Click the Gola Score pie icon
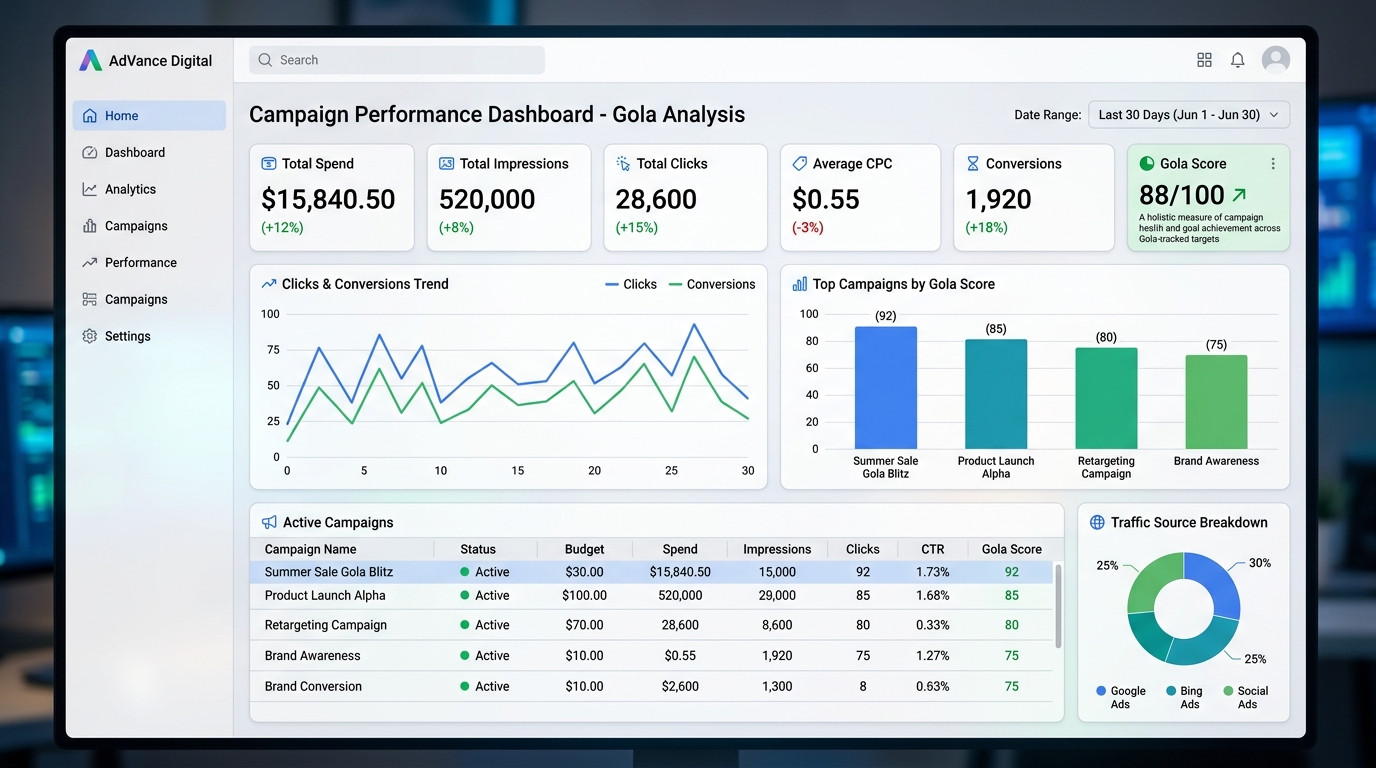Screen dimensions: 1376x768 [x=1147, y=164]
